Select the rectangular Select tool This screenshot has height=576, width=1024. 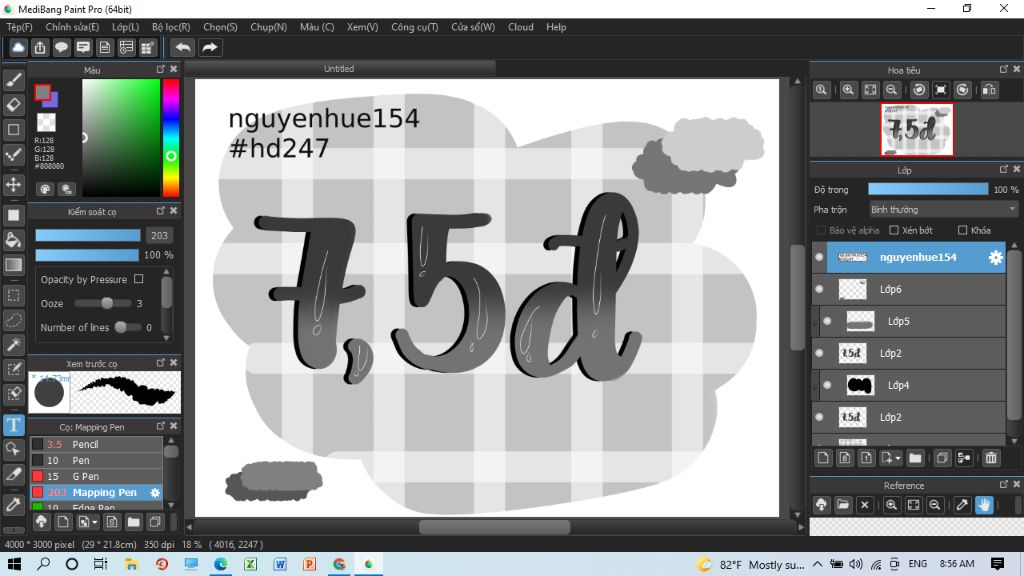click(x=14, y=295)
